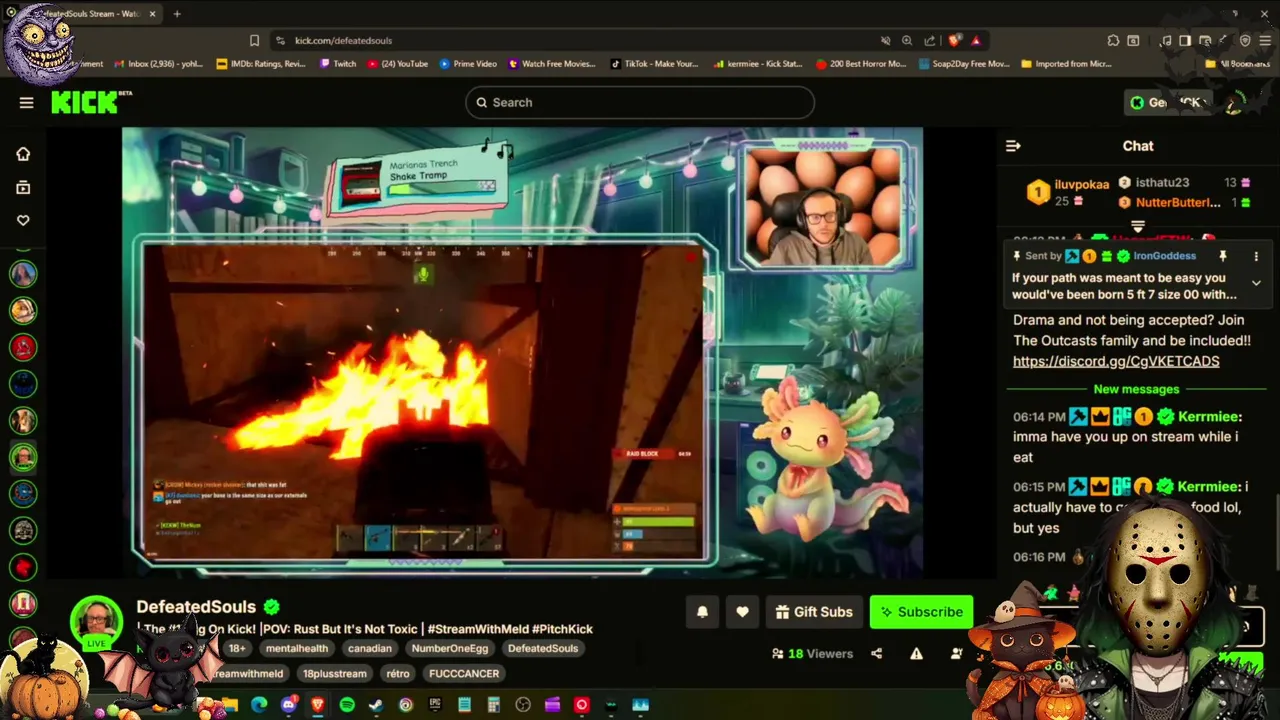Toggle stream notifications bell
The height and width of the screenshot is (720, 1280).
[702, 612]
